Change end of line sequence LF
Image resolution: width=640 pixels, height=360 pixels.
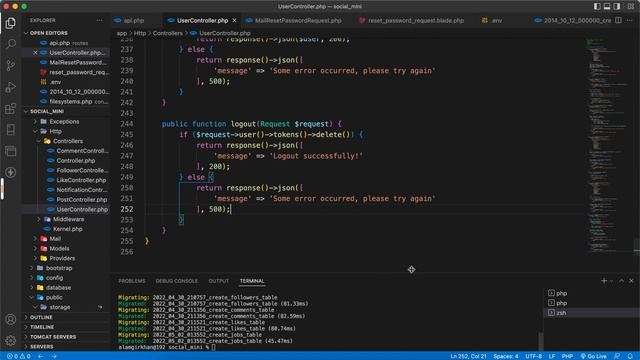coord(551,356)
